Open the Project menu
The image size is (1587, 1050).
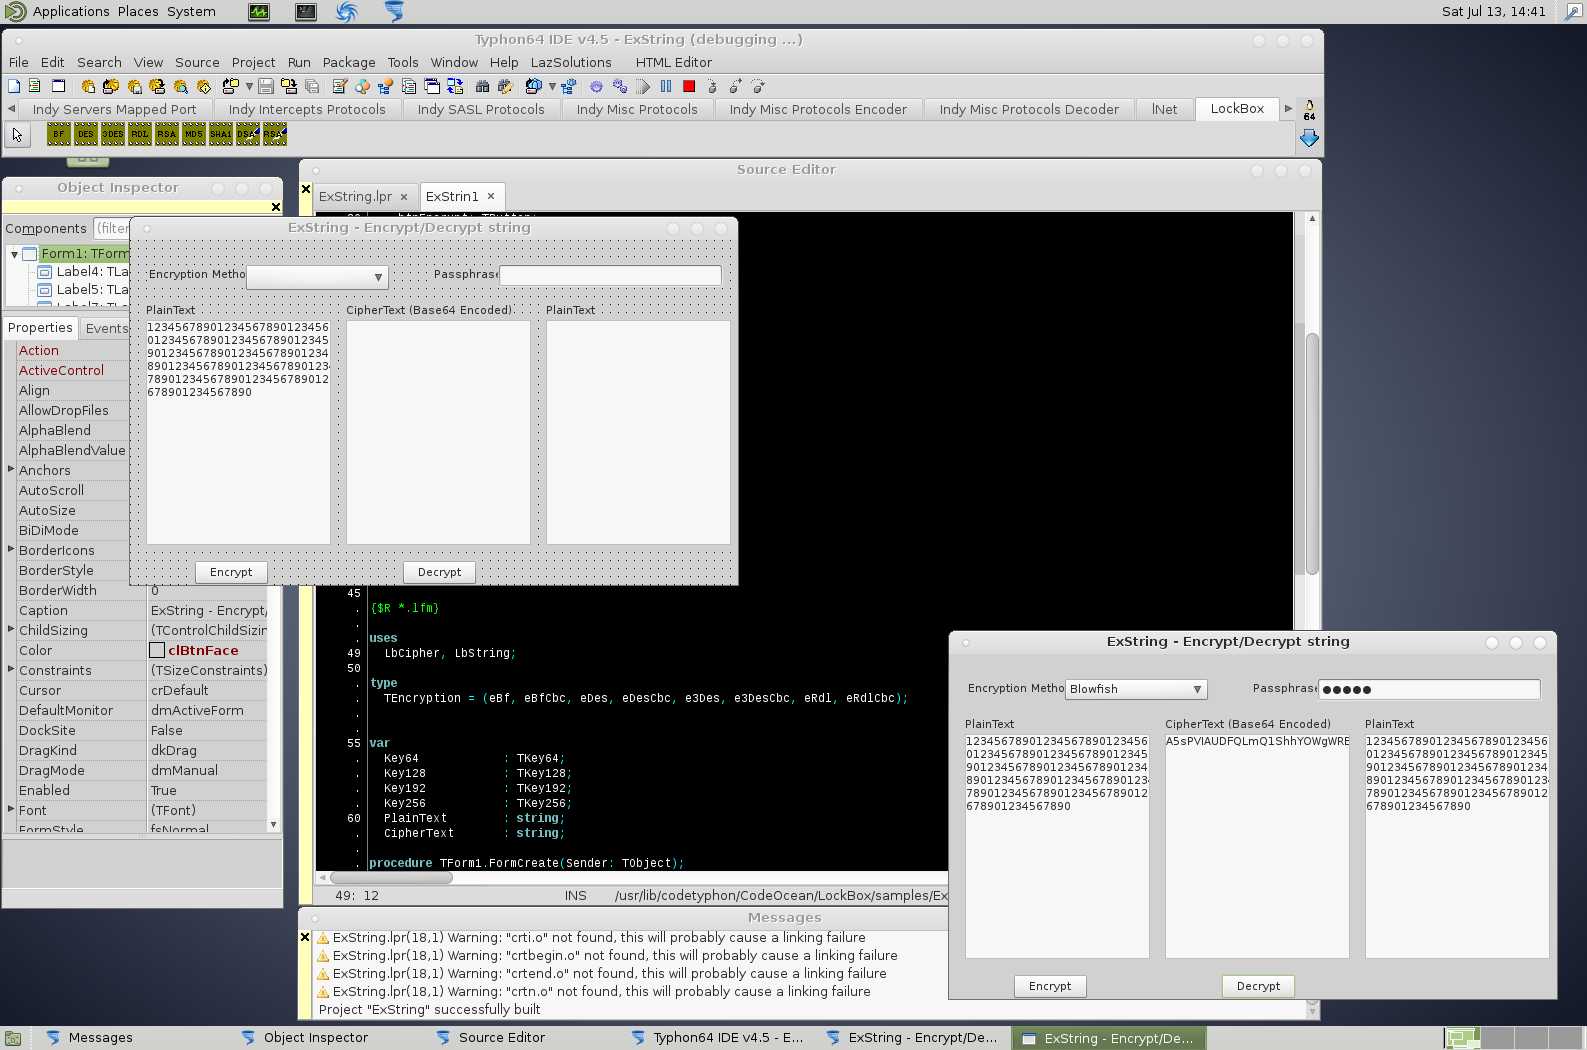point(253,62)
